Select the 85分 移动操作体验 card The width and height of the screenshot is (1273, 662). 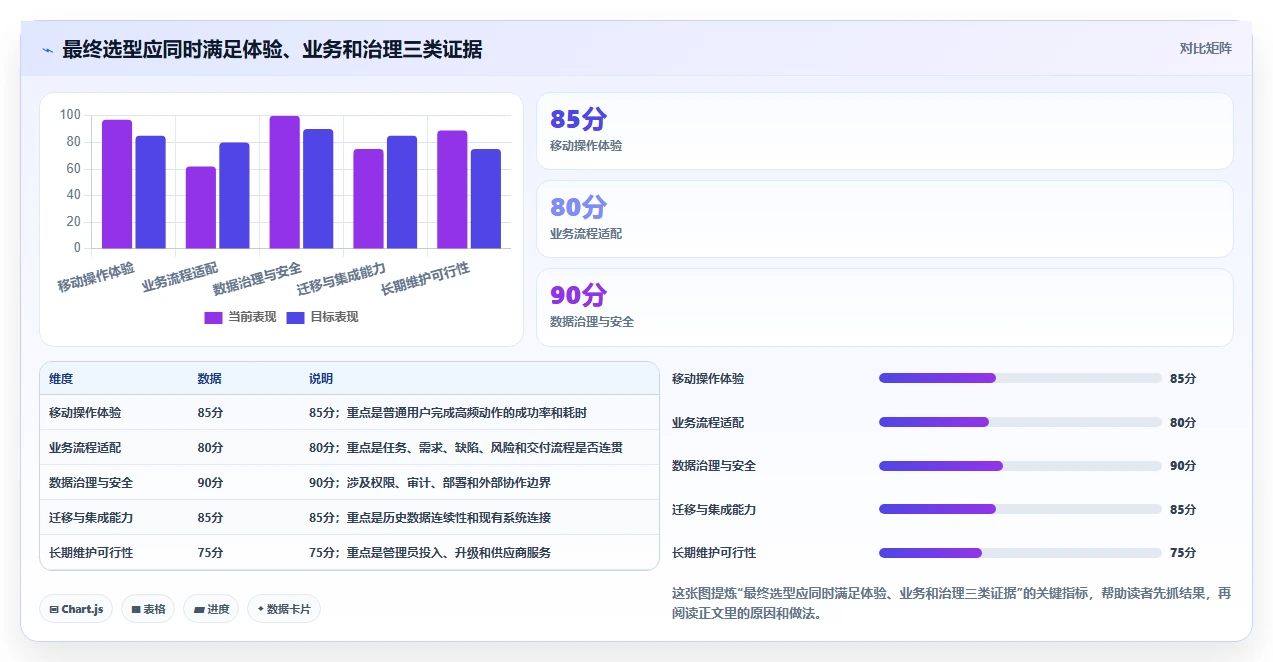[884, 131]
